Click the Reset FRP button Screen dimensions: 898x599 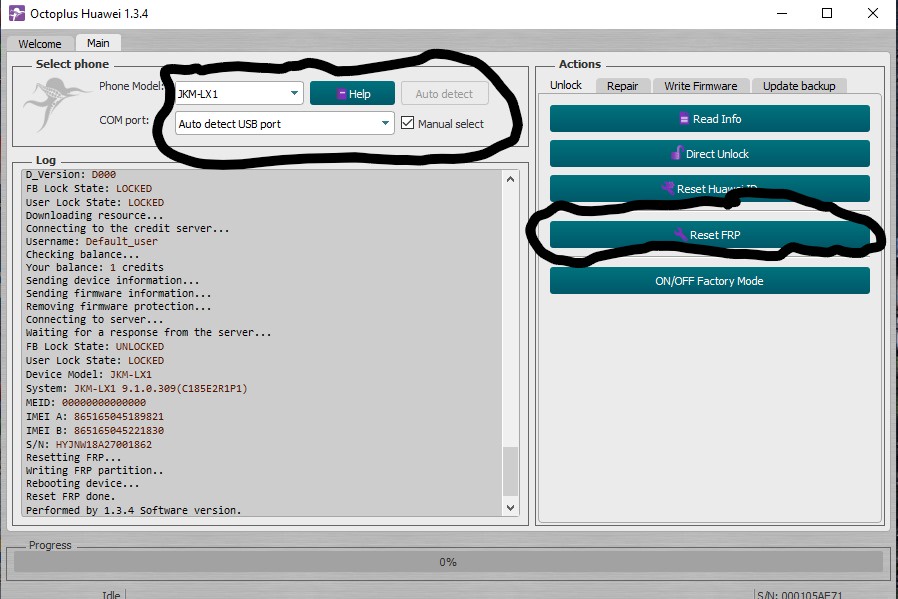click(710, 235)
